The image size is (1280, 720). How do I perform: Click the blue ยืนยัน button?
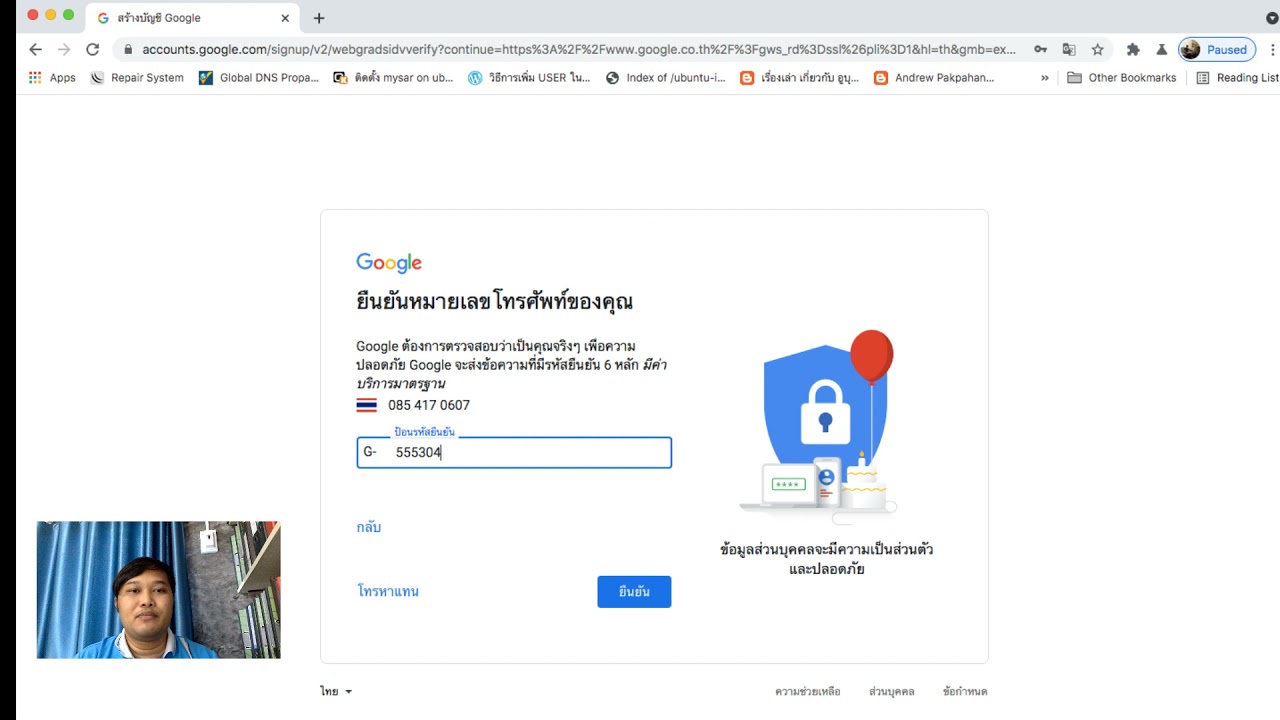634,591
